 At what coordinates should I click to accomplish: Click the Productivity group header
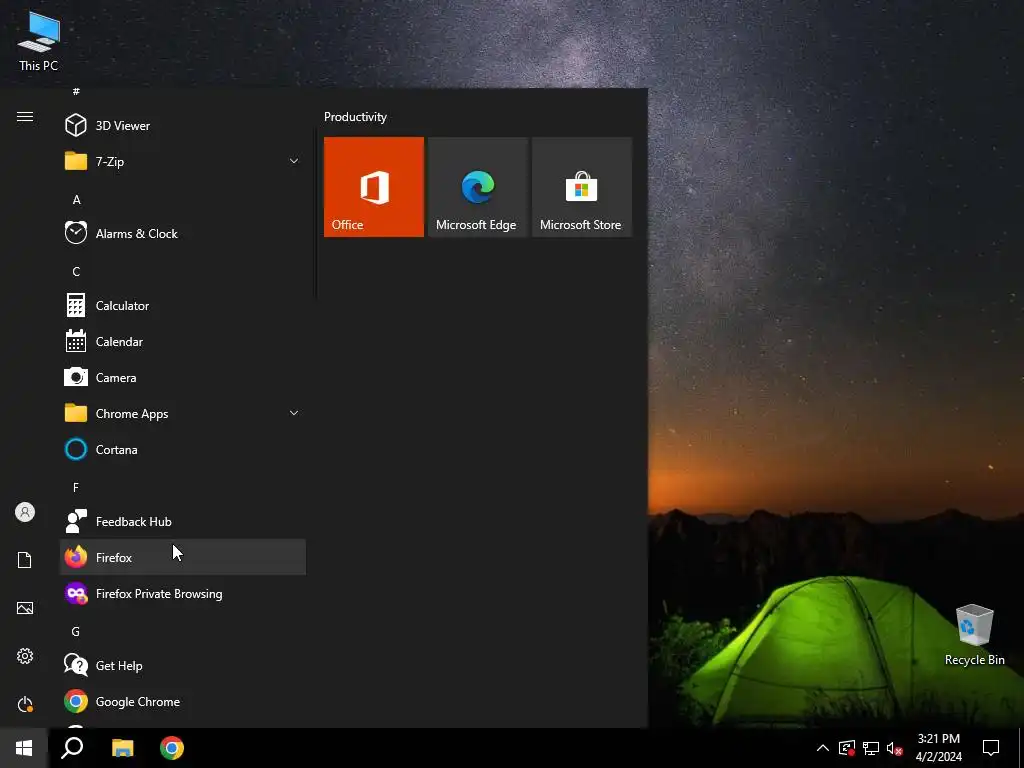pyautogui.click(x=355, y=117)
